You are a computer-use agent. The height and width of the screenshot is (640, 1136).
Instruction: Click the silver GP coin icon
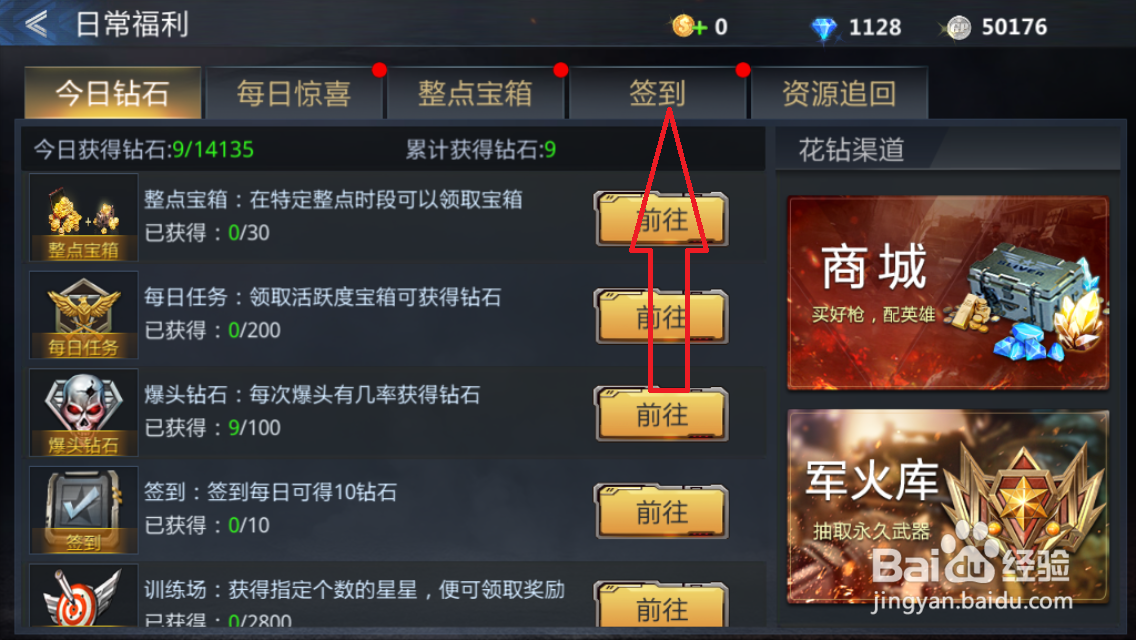958,28
